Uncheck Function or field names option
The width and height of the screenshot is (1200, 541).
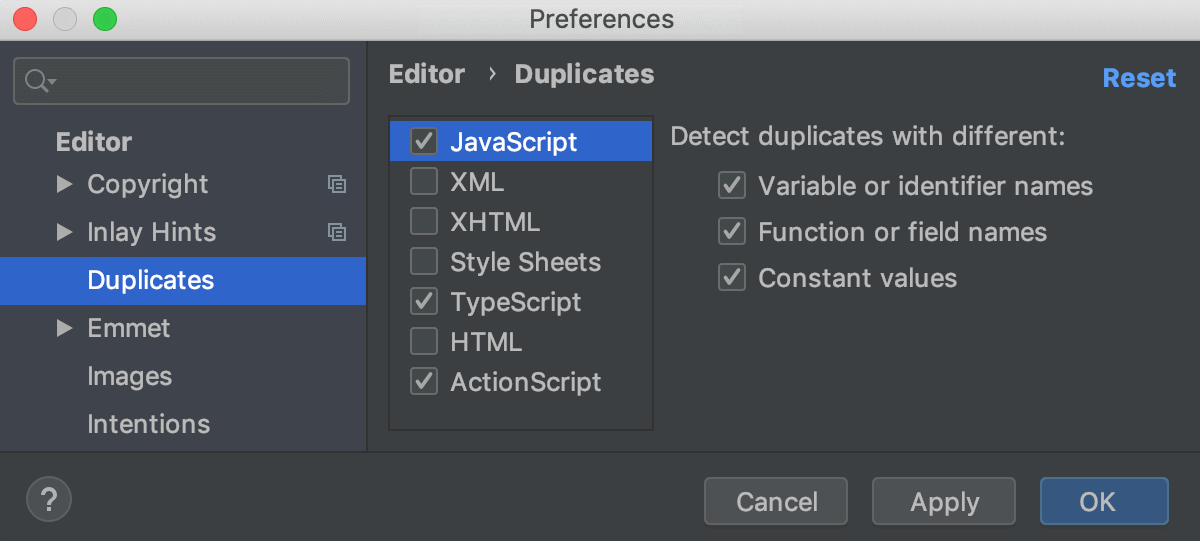coord(732,232)
